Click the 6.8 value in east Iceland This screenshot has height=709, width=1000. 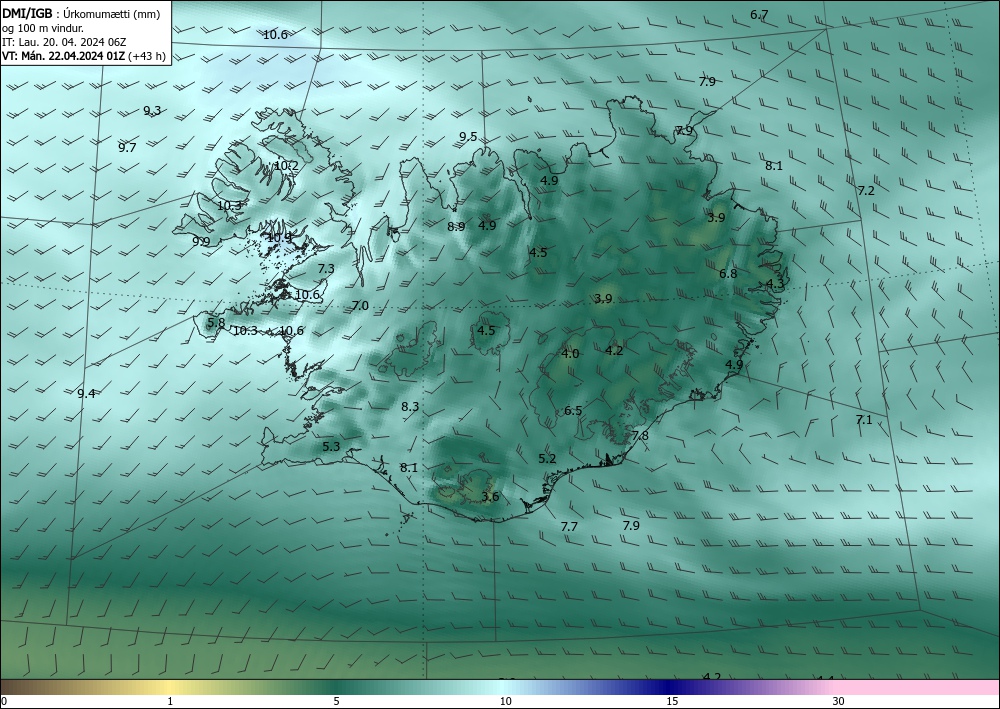pyautogui.click(x=728, y=274)
